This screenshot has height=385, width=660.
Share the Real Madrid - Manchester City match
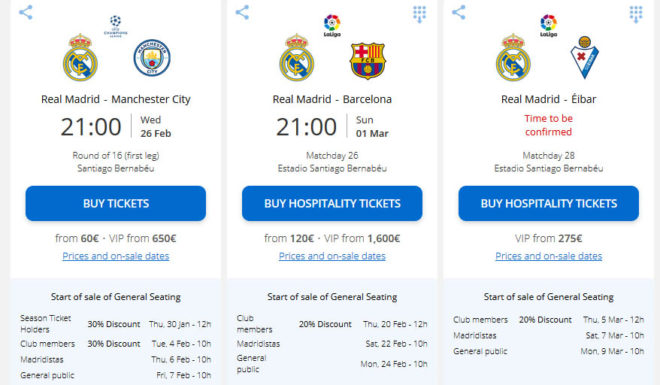26,12
